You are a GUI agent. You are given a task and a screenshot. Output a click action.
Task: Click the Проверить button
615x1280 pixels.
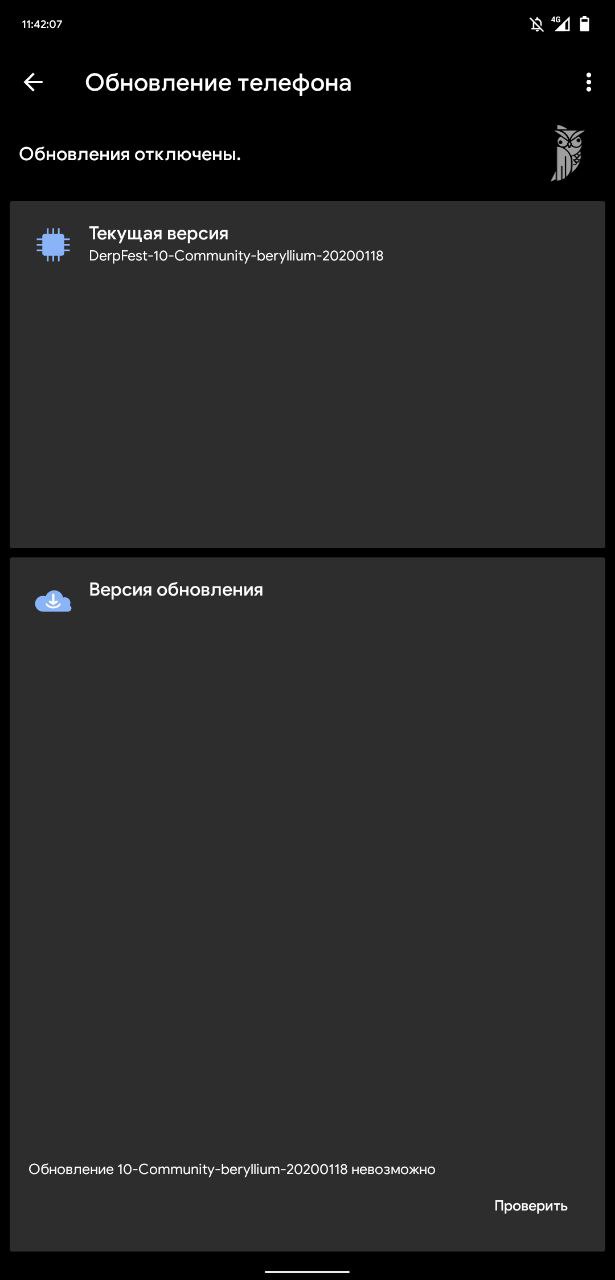tap(531, 1206)
